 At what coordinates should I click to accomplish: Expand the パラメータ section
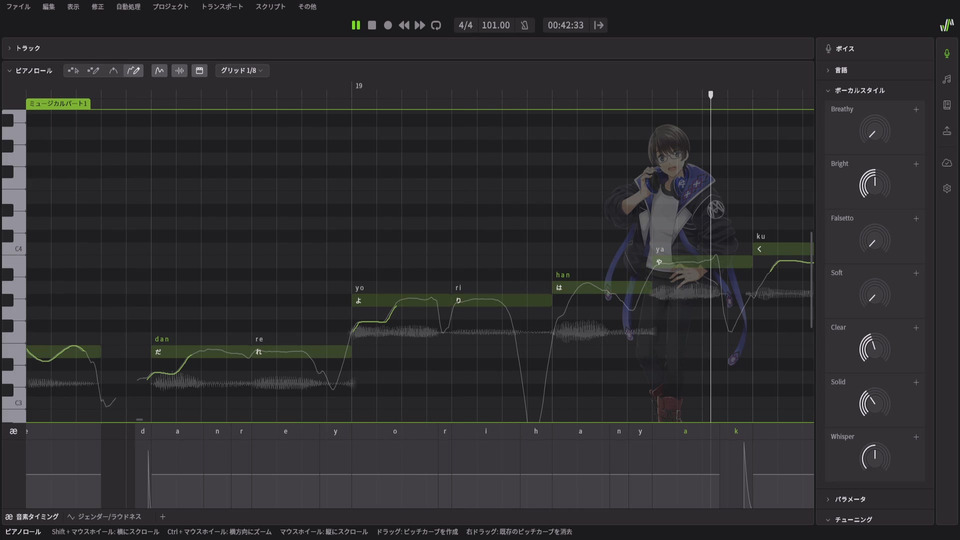[x=828, y=500]
